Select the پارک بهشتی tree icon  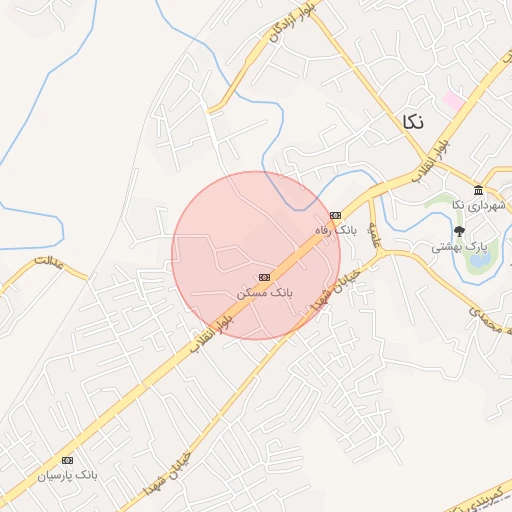coord(459,231)
